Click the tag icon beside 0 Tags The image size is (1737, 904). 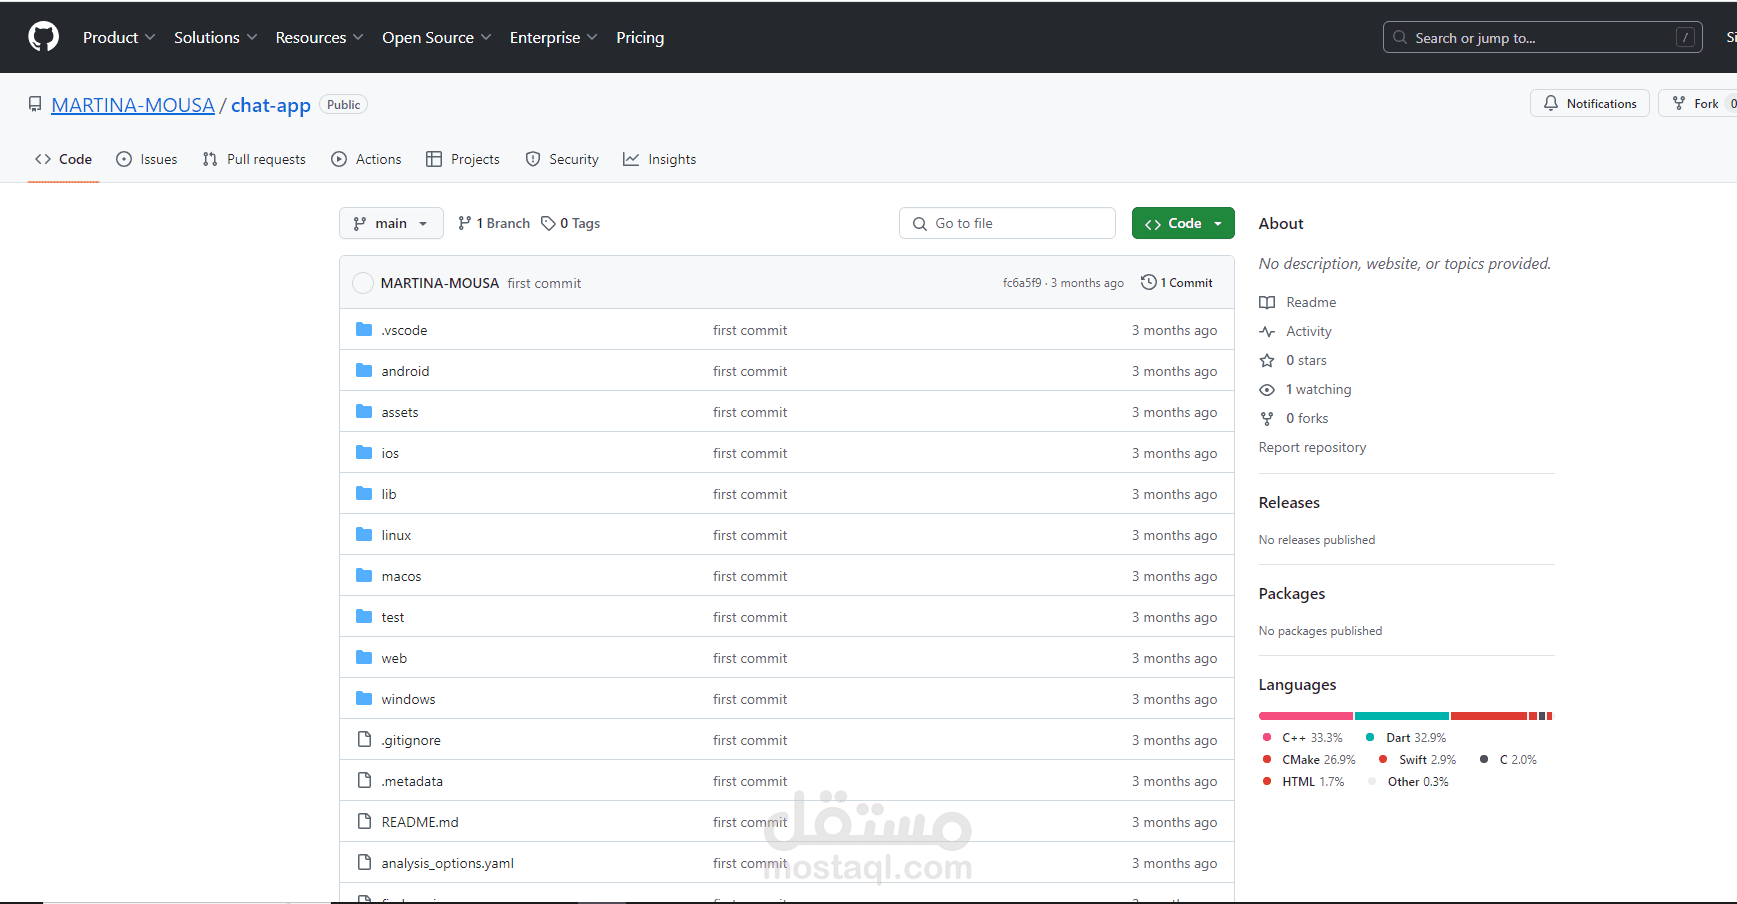tap(548, 223)
